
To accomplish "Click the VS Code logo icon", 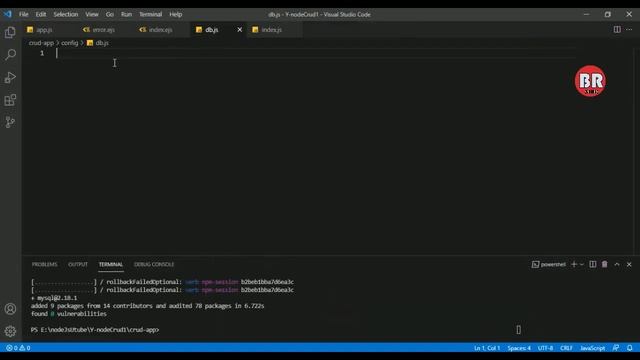I will 8,14.
